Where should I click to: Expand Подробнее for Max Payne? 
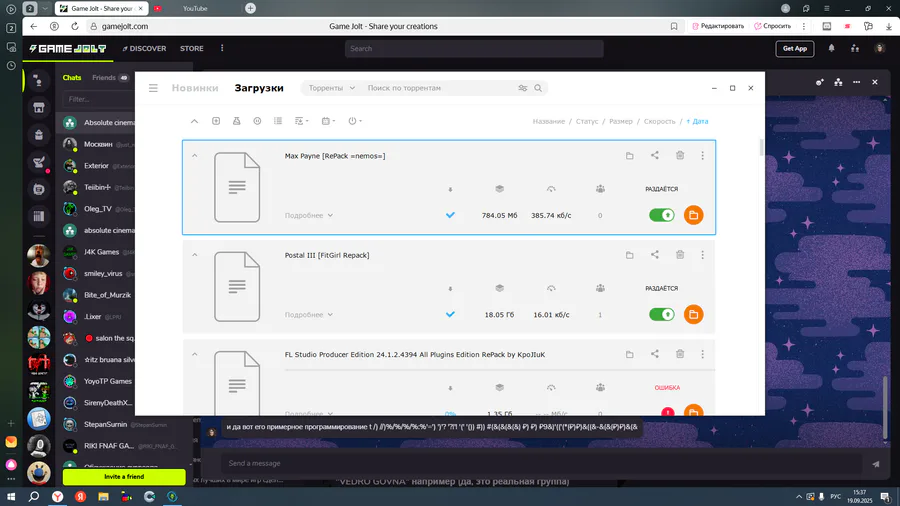[x=309, y=215]
